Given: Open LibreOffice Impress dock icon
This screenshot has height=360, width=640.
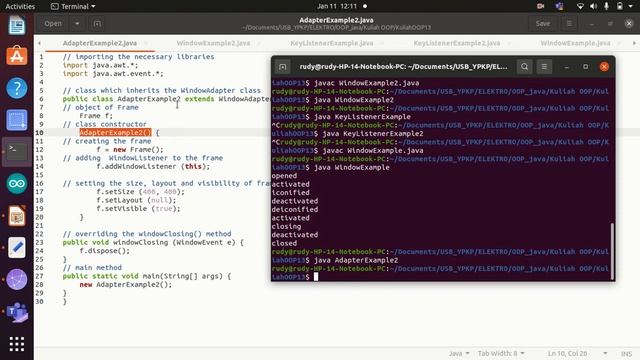Looking at the screenshot, I should (17, 216).
